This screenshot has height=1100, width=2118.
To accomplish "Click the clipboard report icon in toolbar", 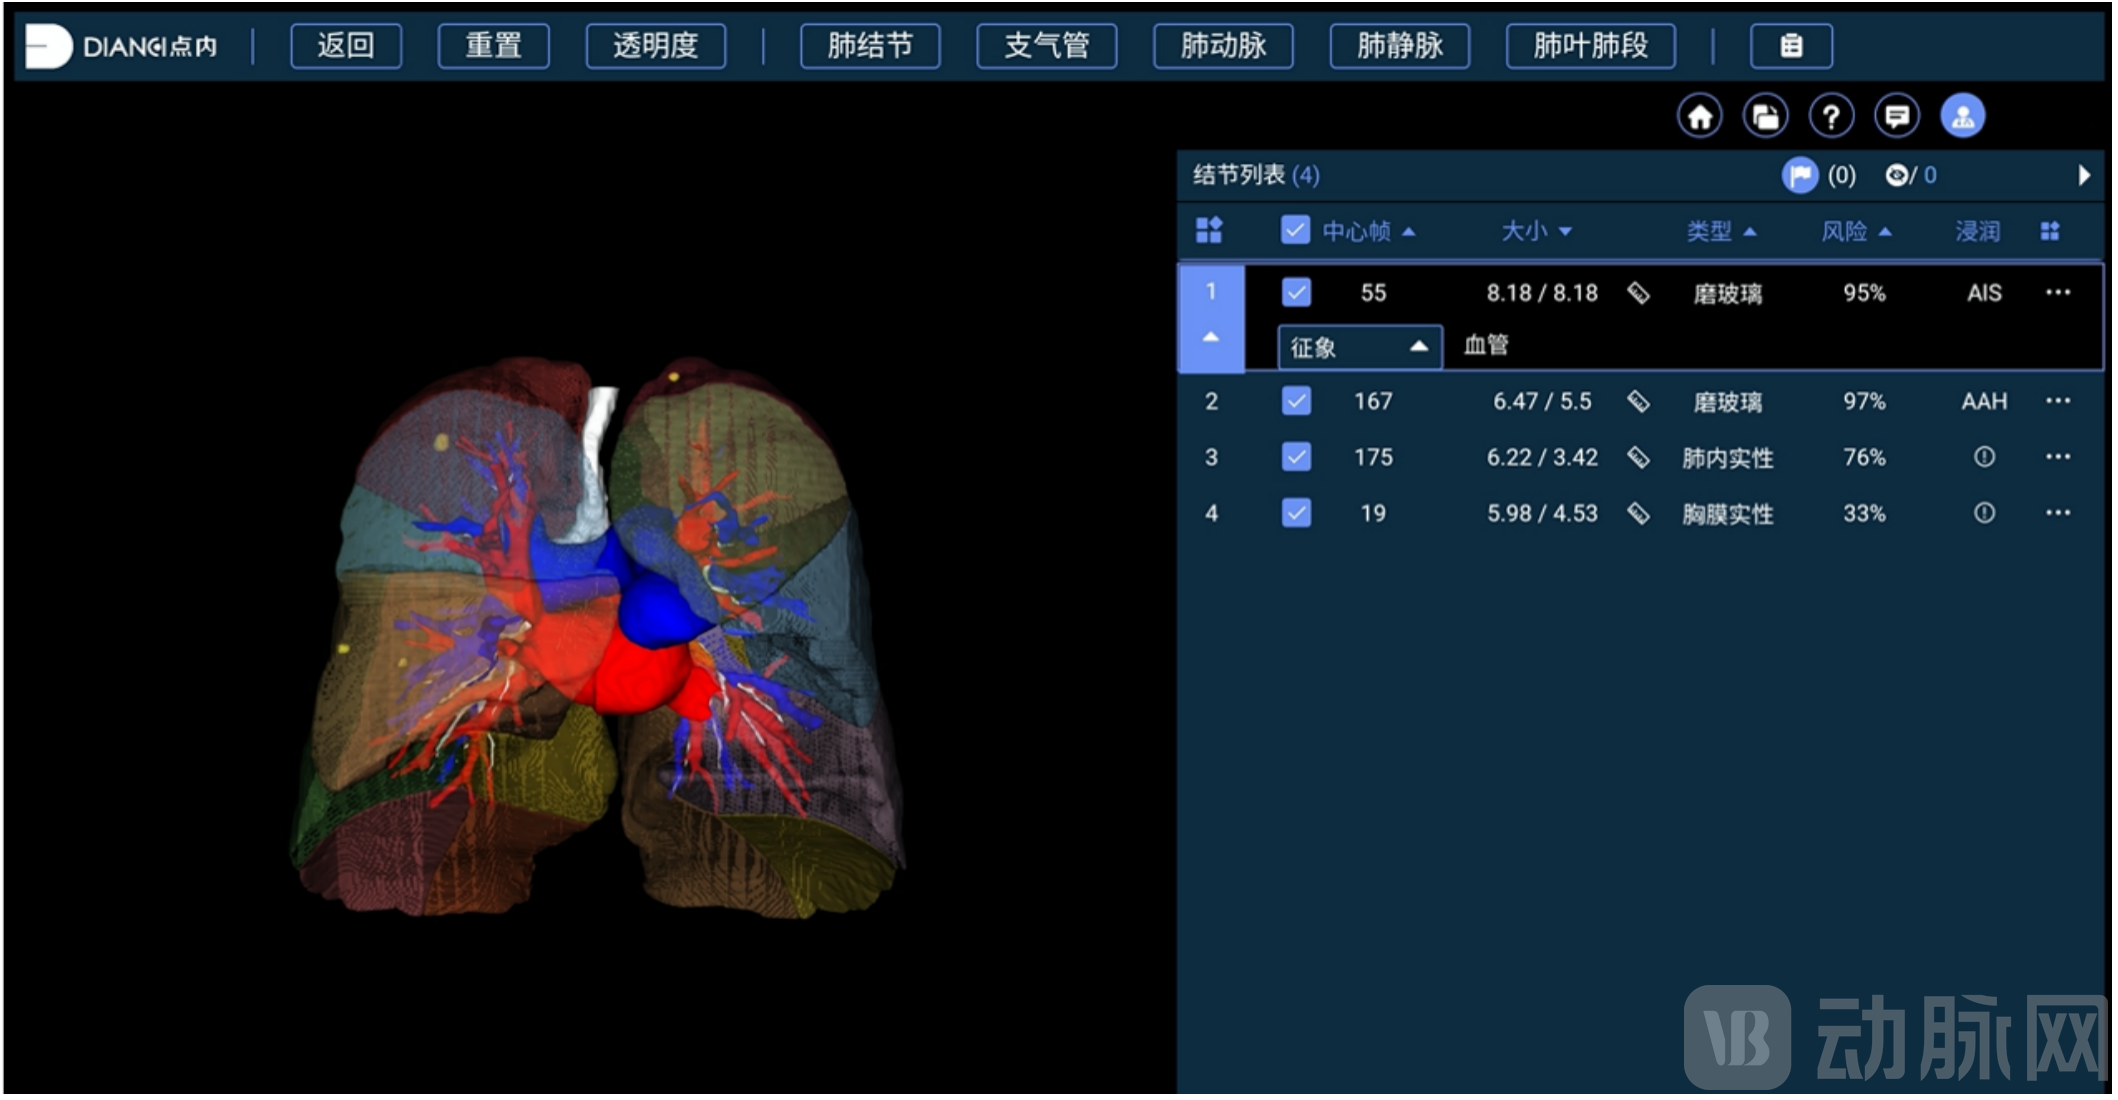I will tap(1791, 46).
